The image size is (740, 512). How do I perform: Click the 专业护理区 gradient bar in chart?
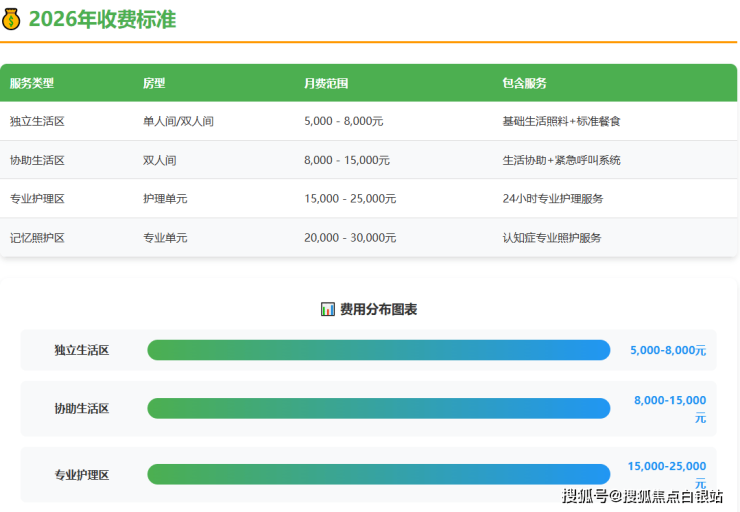pyautogui.click(x=378, y=474)
